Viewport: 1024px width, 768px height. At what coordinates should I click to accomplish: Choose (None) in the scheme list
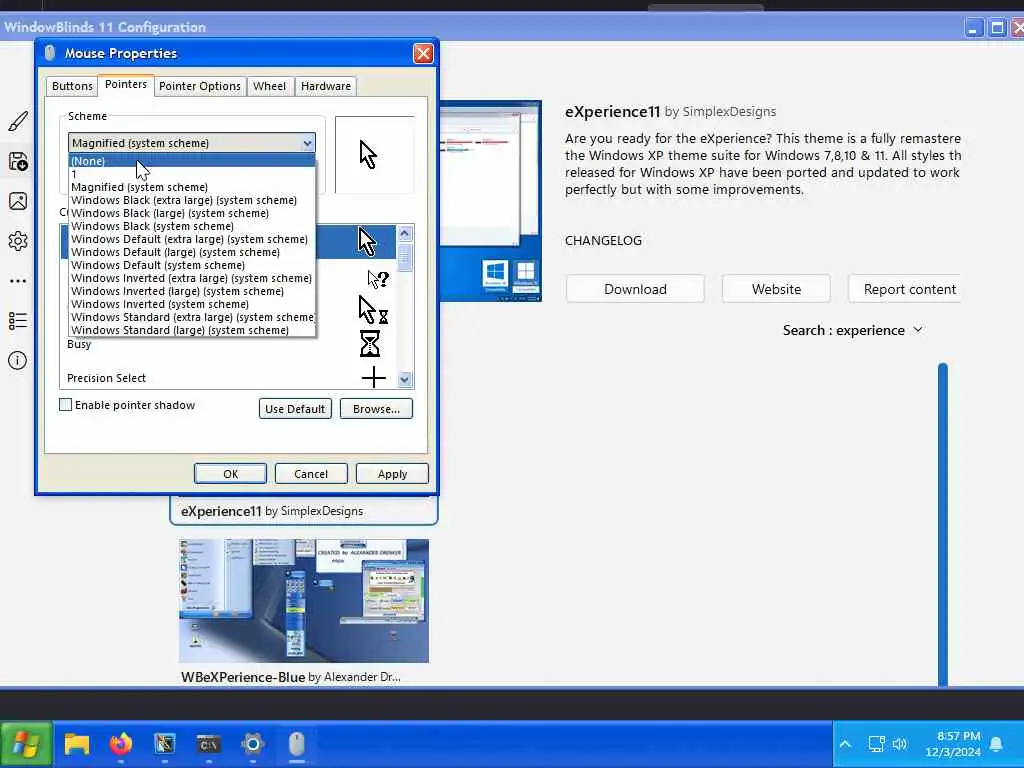(x=192, y=161)
